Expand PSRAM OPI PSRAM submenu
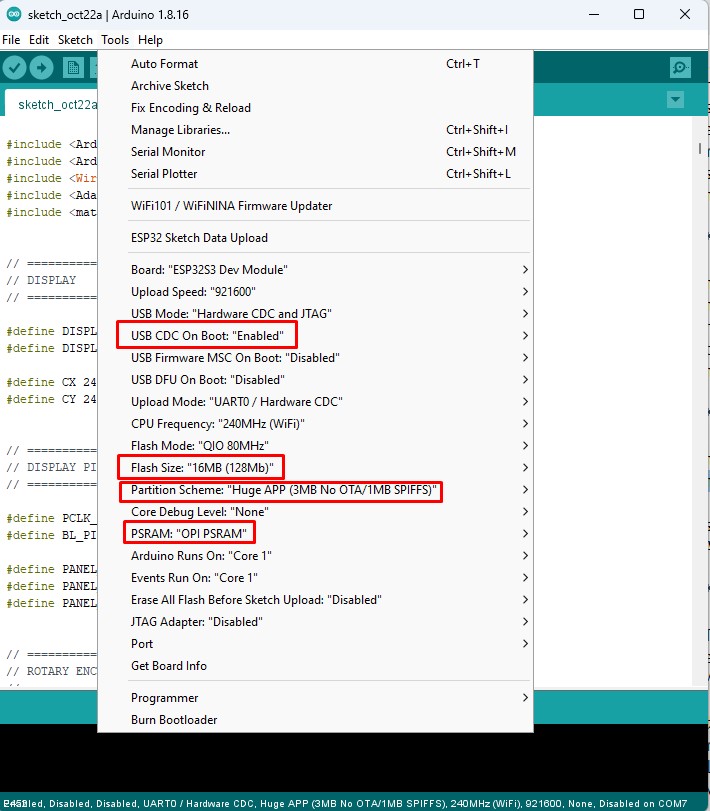This screenshot has width=710, height=811. [x=315, y=534]
